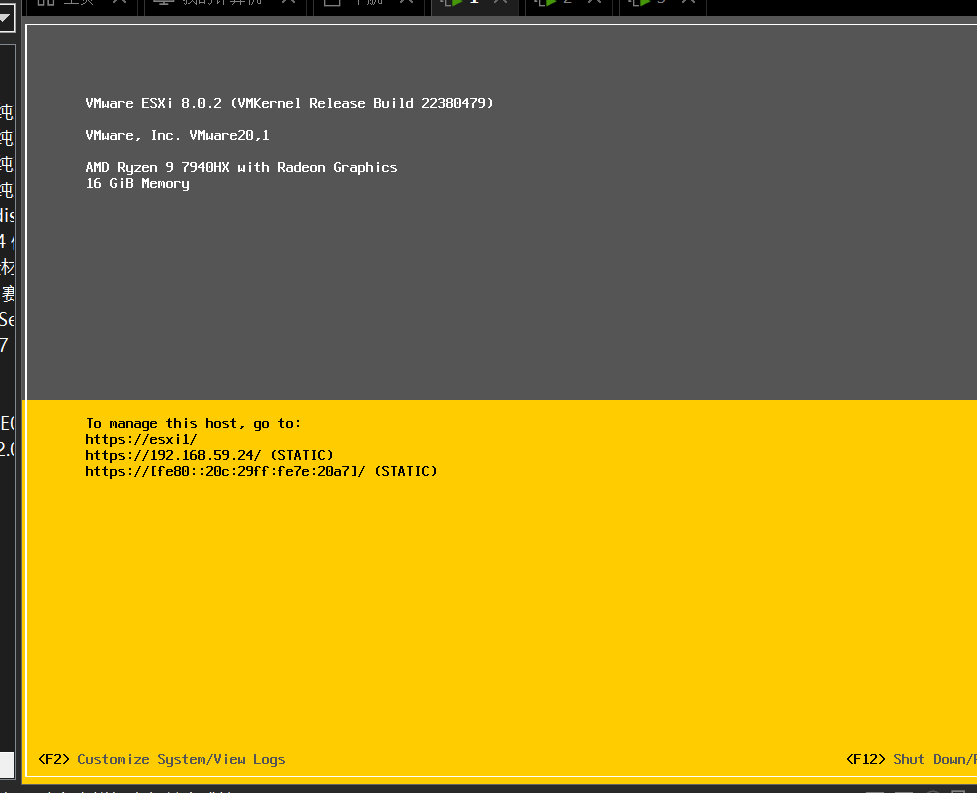977x793 pixels.
Task: Close the virtual machine tab labeled 3
Action: [x=690, y=3]
